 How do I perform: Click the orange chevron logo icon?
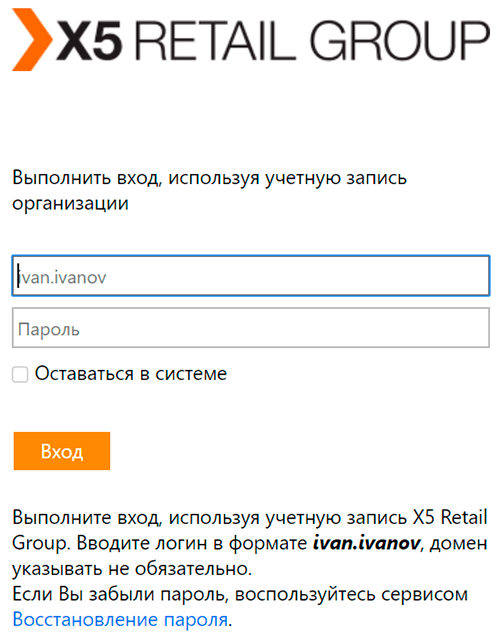(32, 40)
